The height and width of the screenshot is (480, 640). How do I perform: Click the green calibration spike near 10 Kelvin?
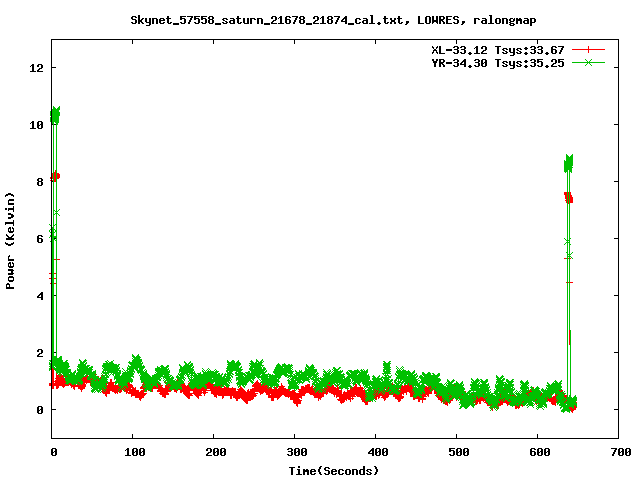tap(55, 116)
